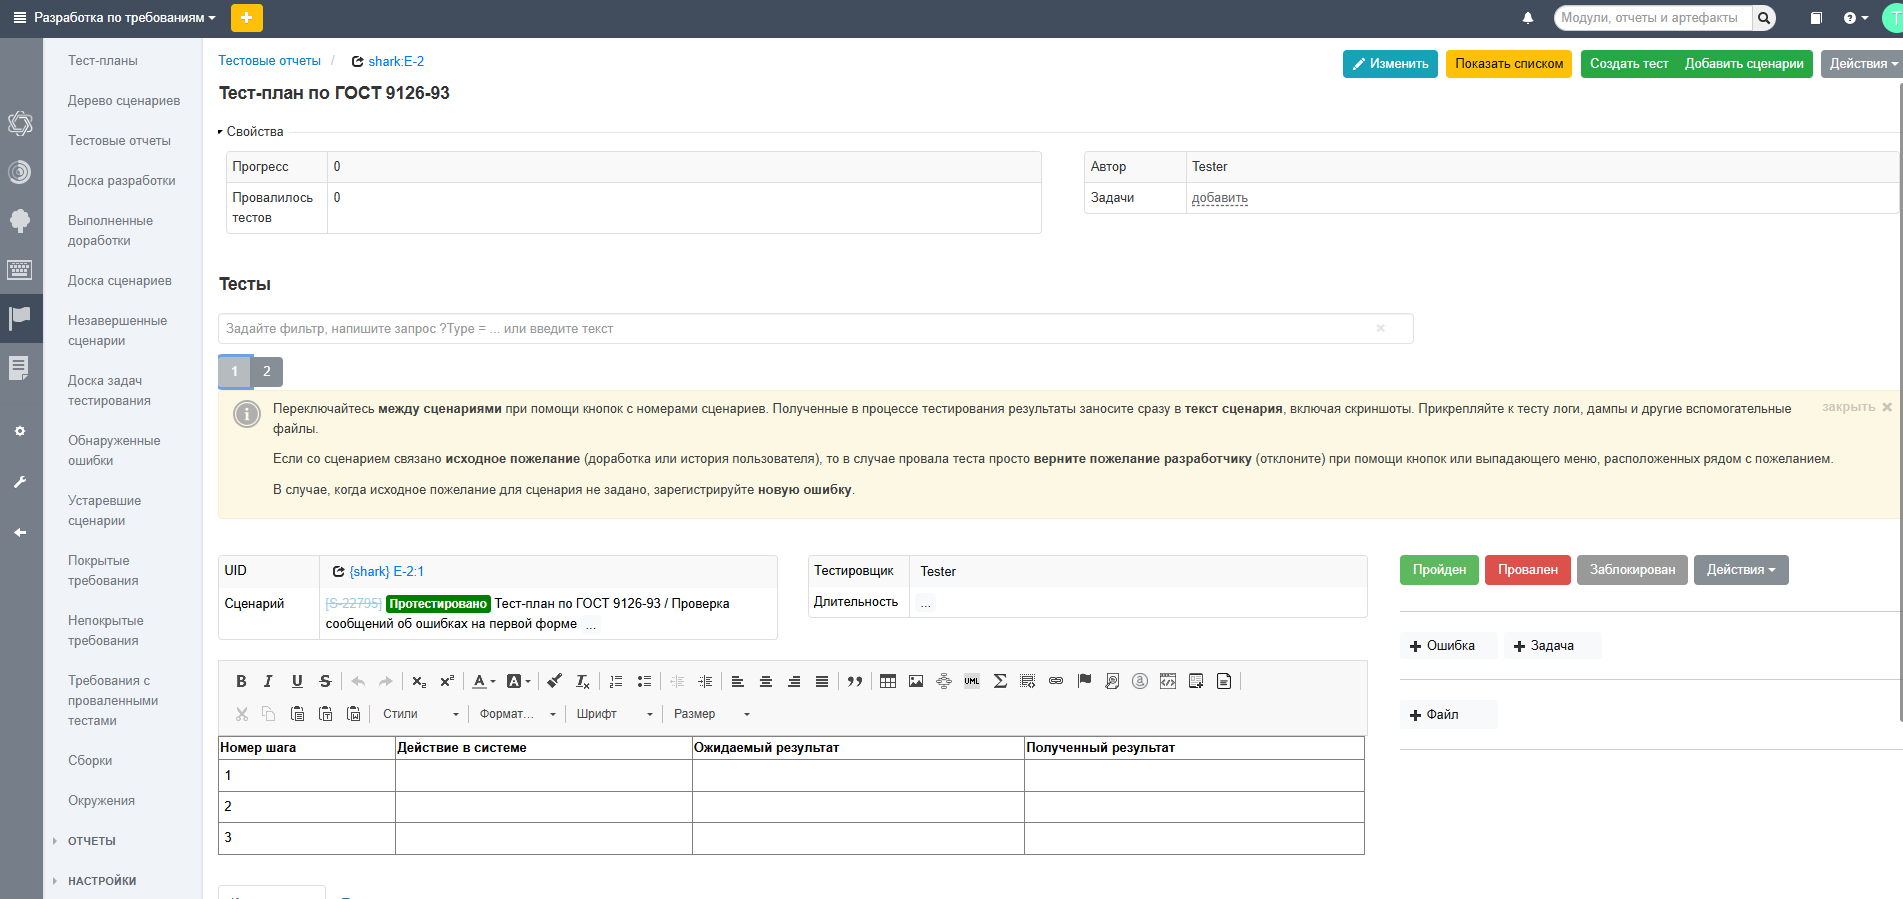This screenshot has height=899, width=1903.
Task: Click Показать списком button
Action: tap(1509, 64)
